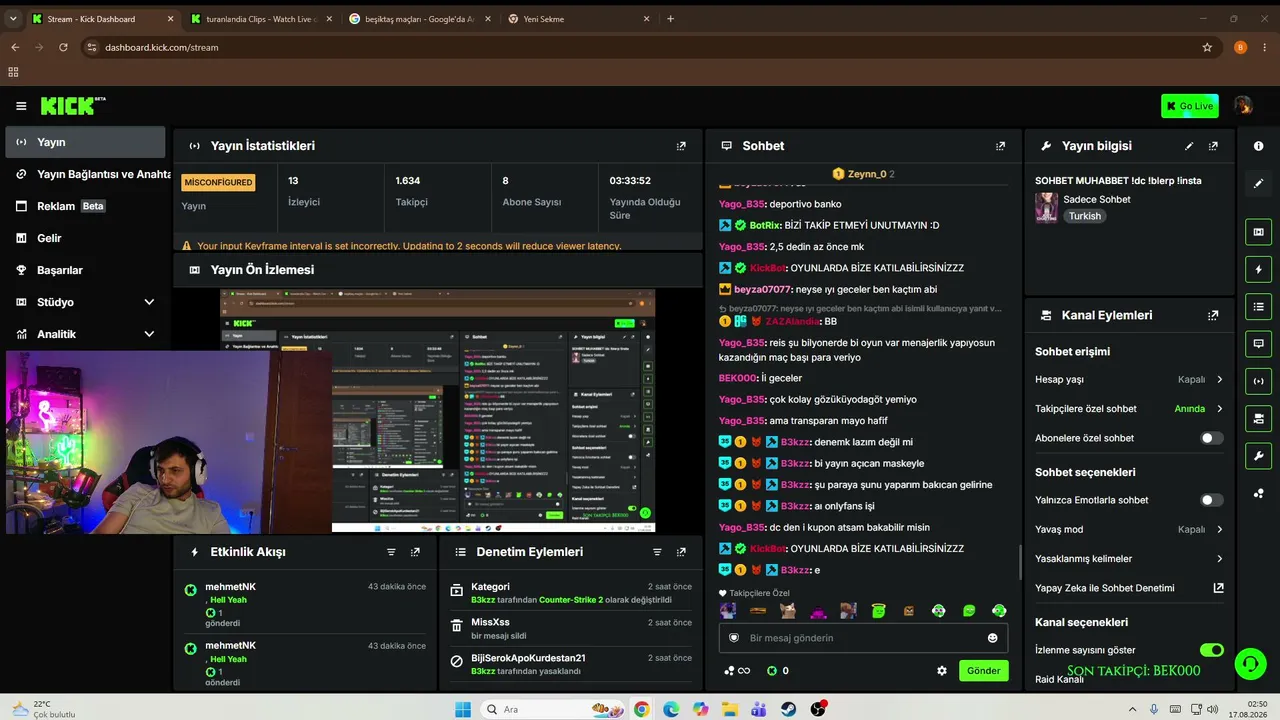Toggle the wrench stream info widget in sidebar
Viewport: 1280px width, 720px height.
[1259, 456]
